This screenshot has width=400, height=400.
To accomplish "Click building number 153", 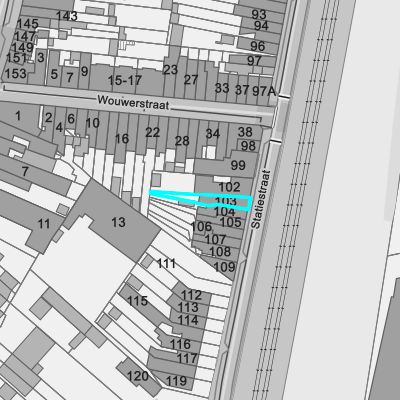I will pyautogui.click(x=16, y=73).
